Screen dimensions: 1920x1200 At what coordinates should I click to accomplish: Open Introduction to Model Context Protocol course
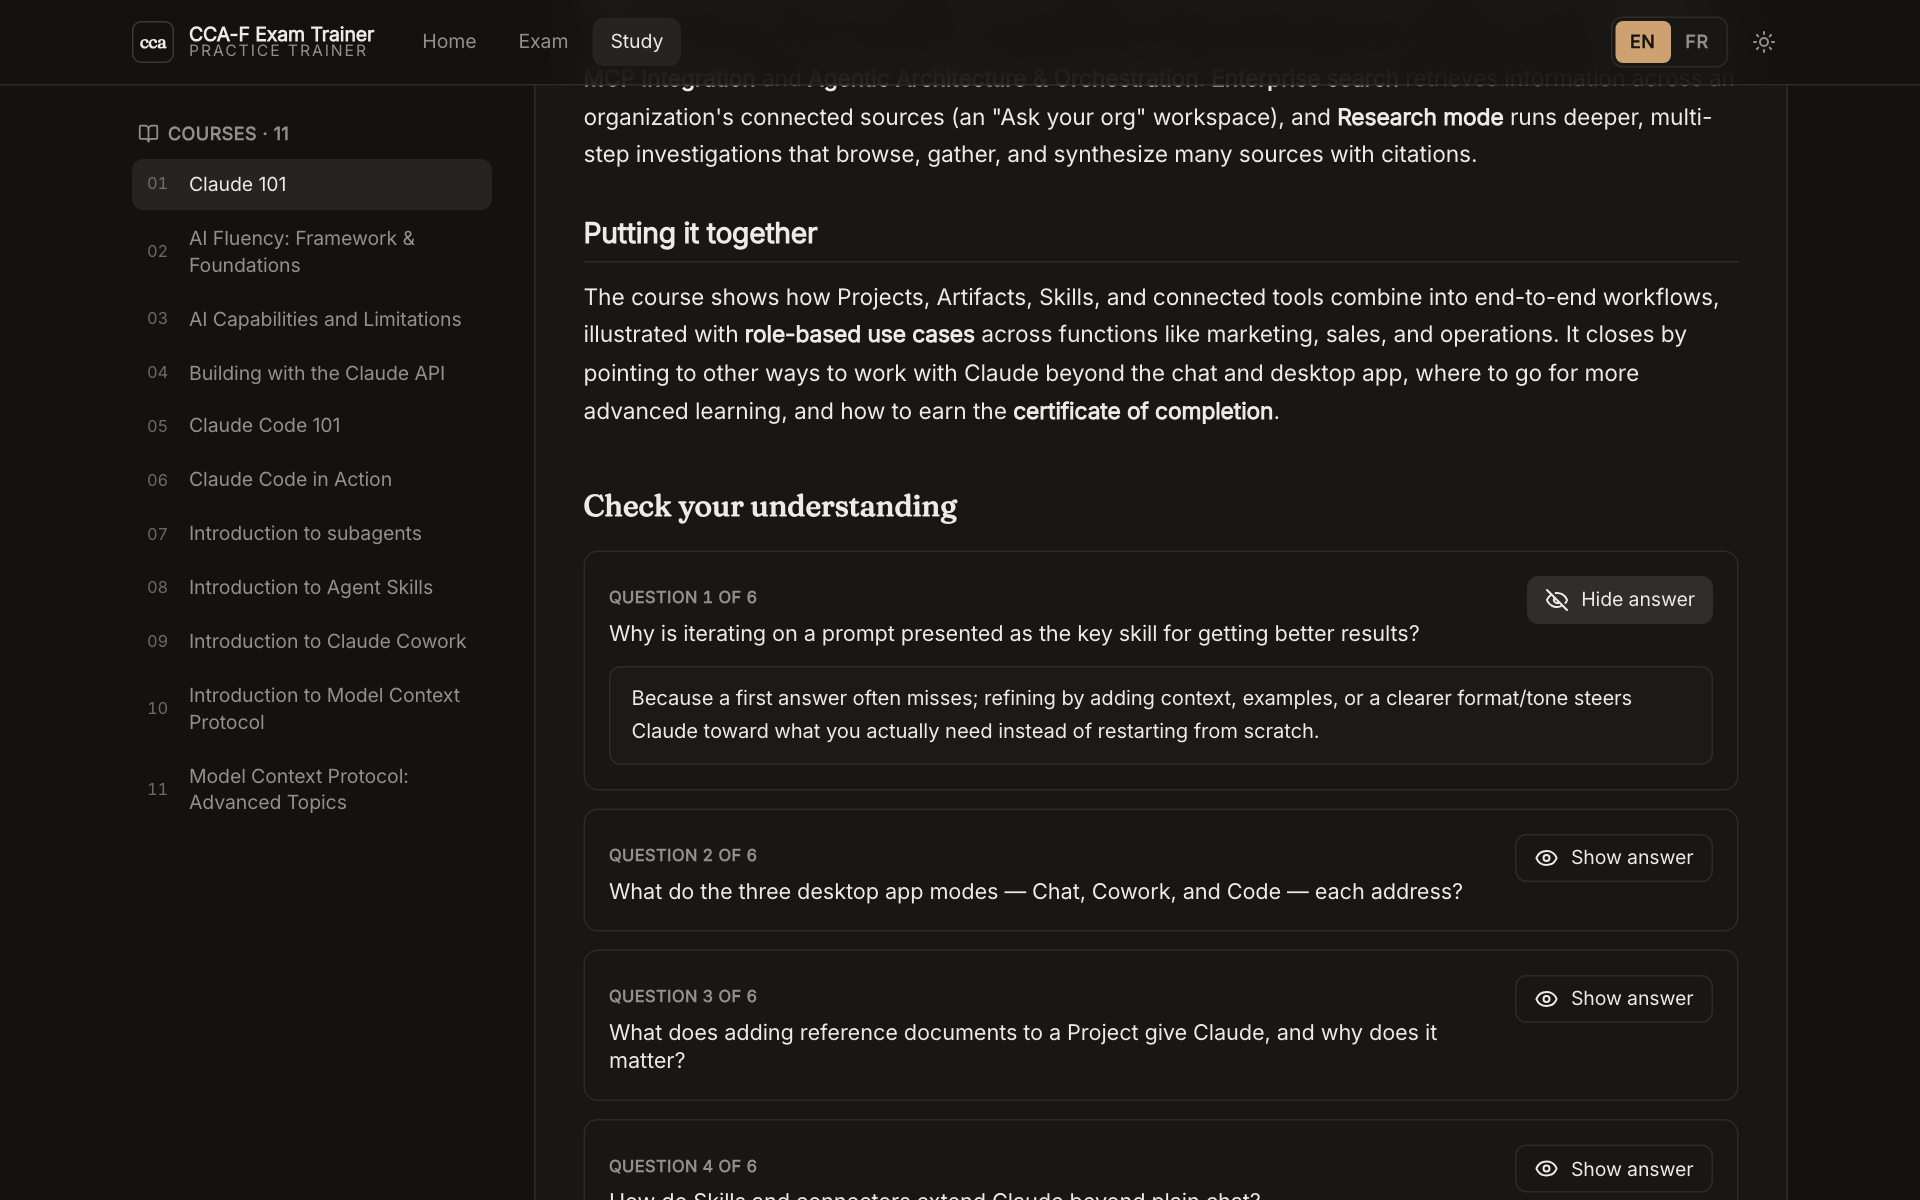(x=312, y=709)
